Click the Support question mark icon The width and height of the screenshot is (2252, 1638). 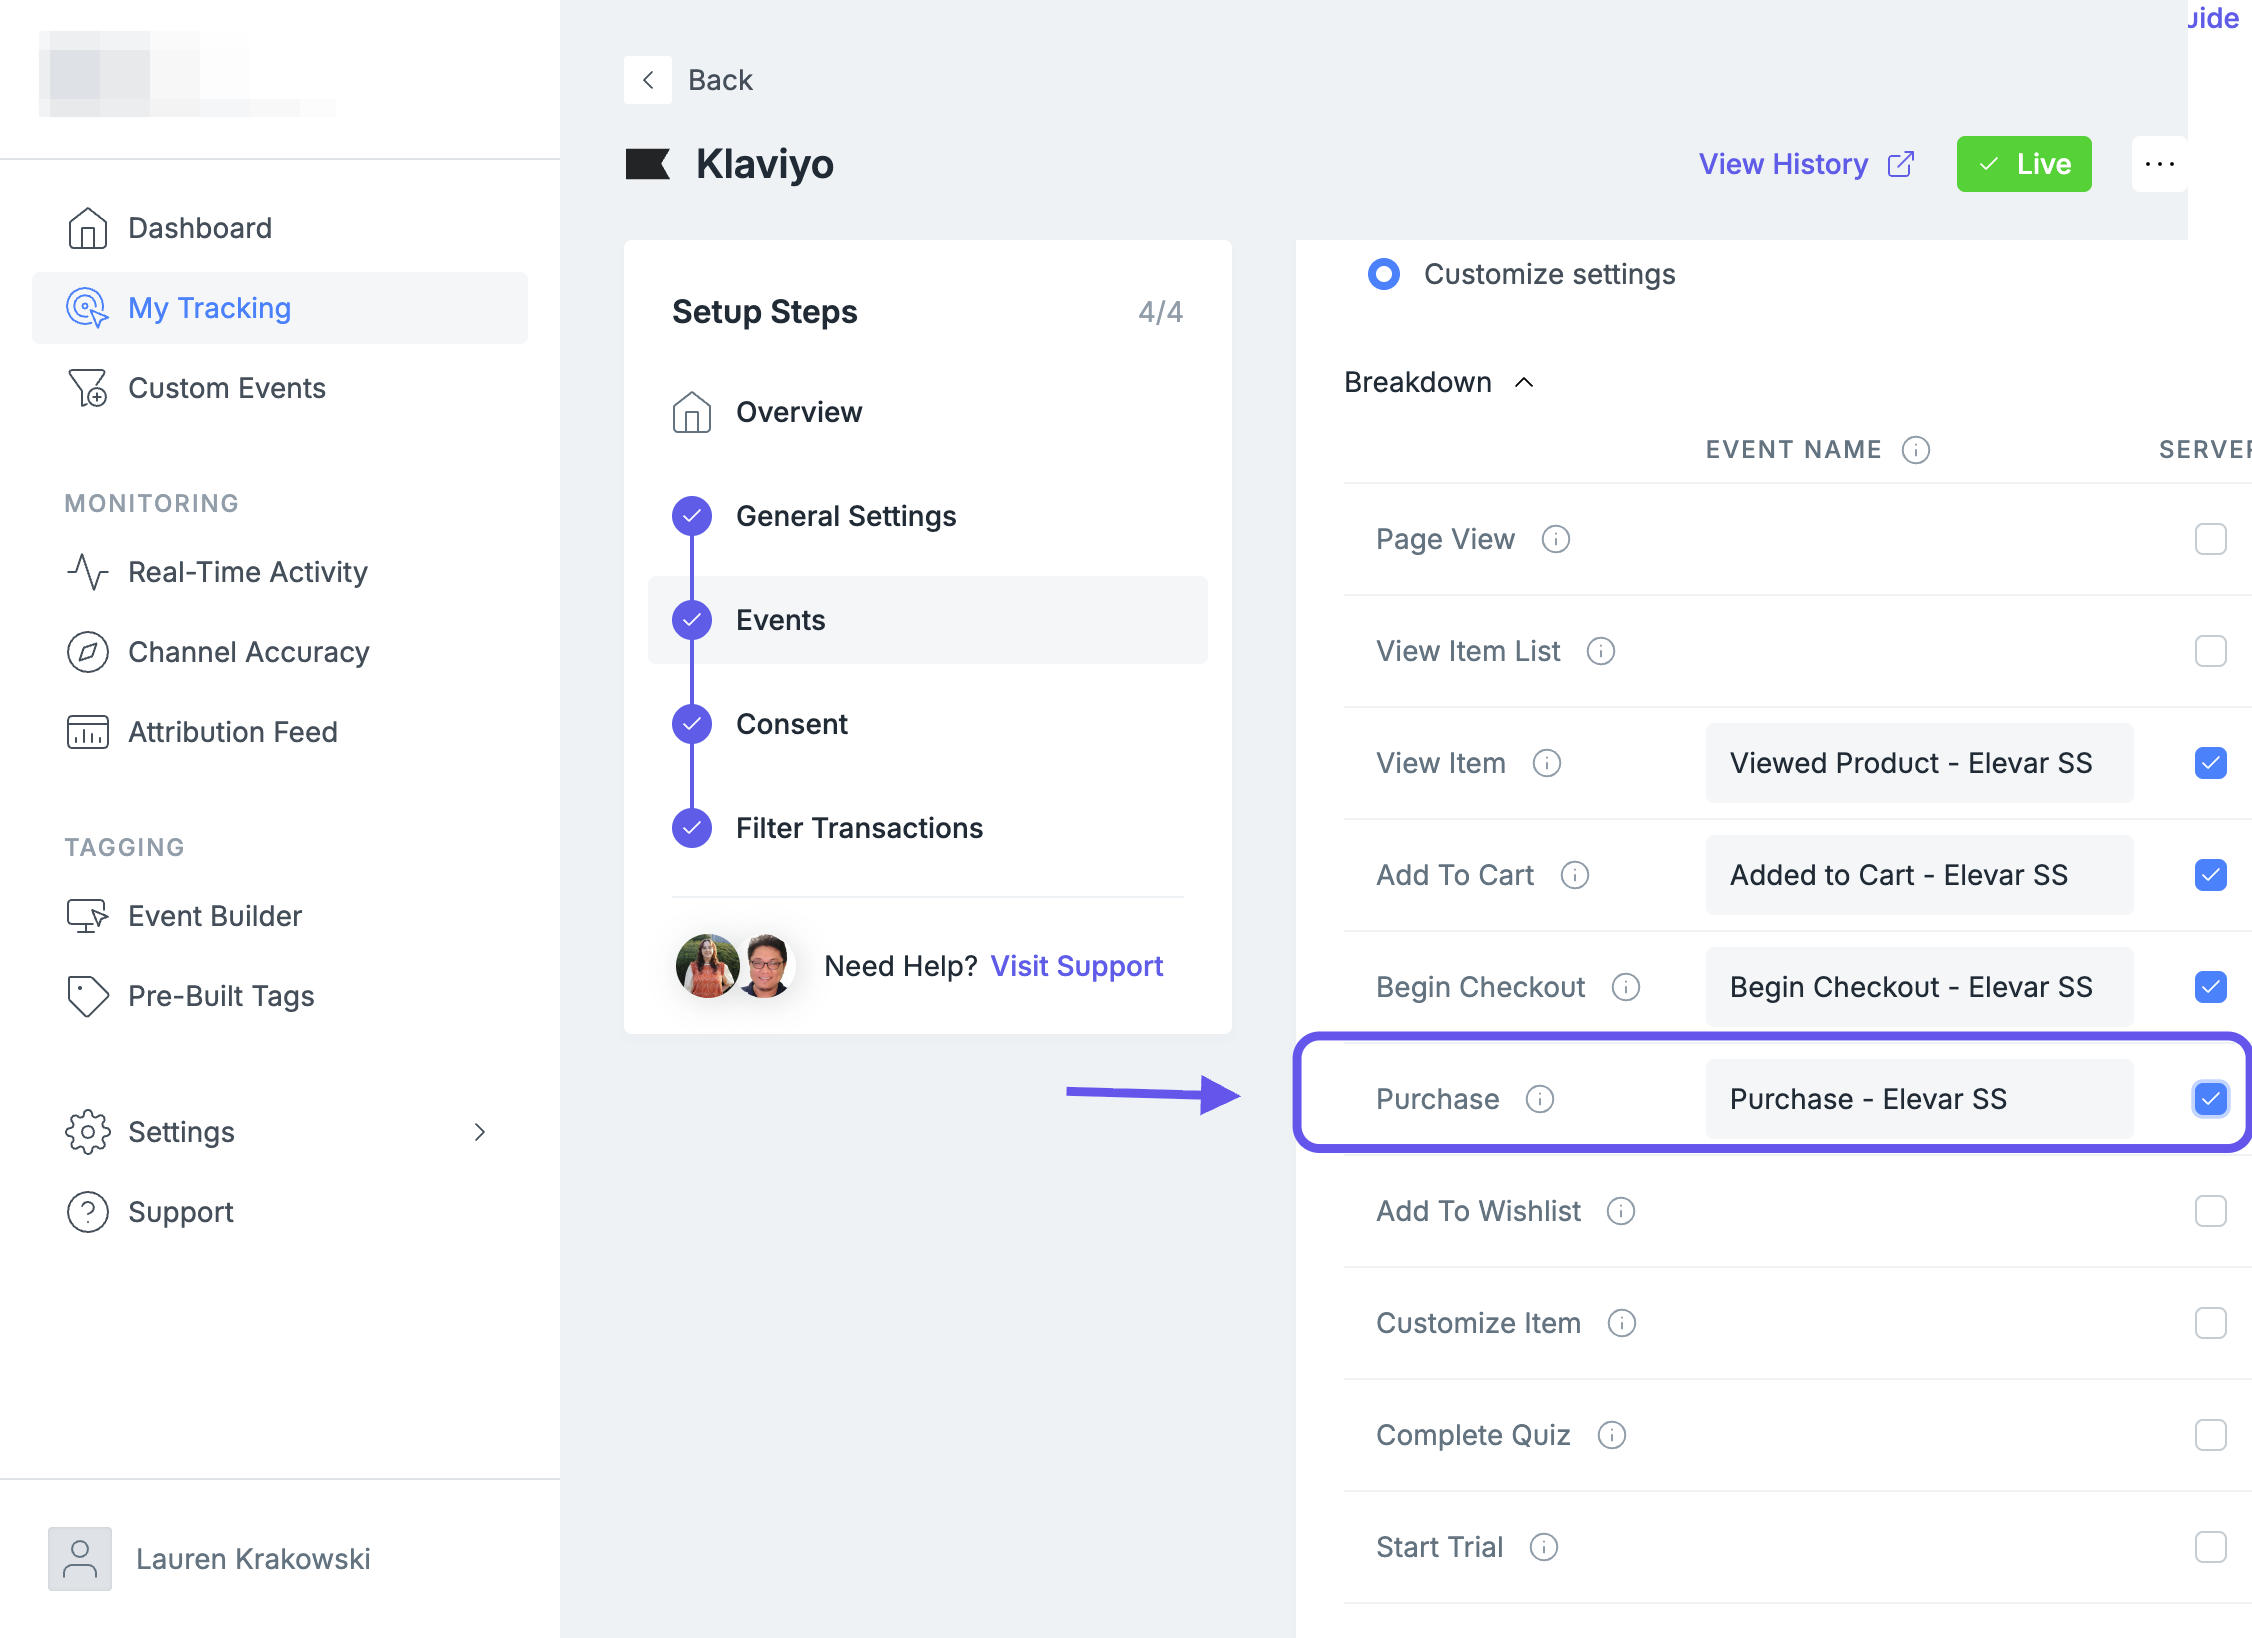[88, 1212]
